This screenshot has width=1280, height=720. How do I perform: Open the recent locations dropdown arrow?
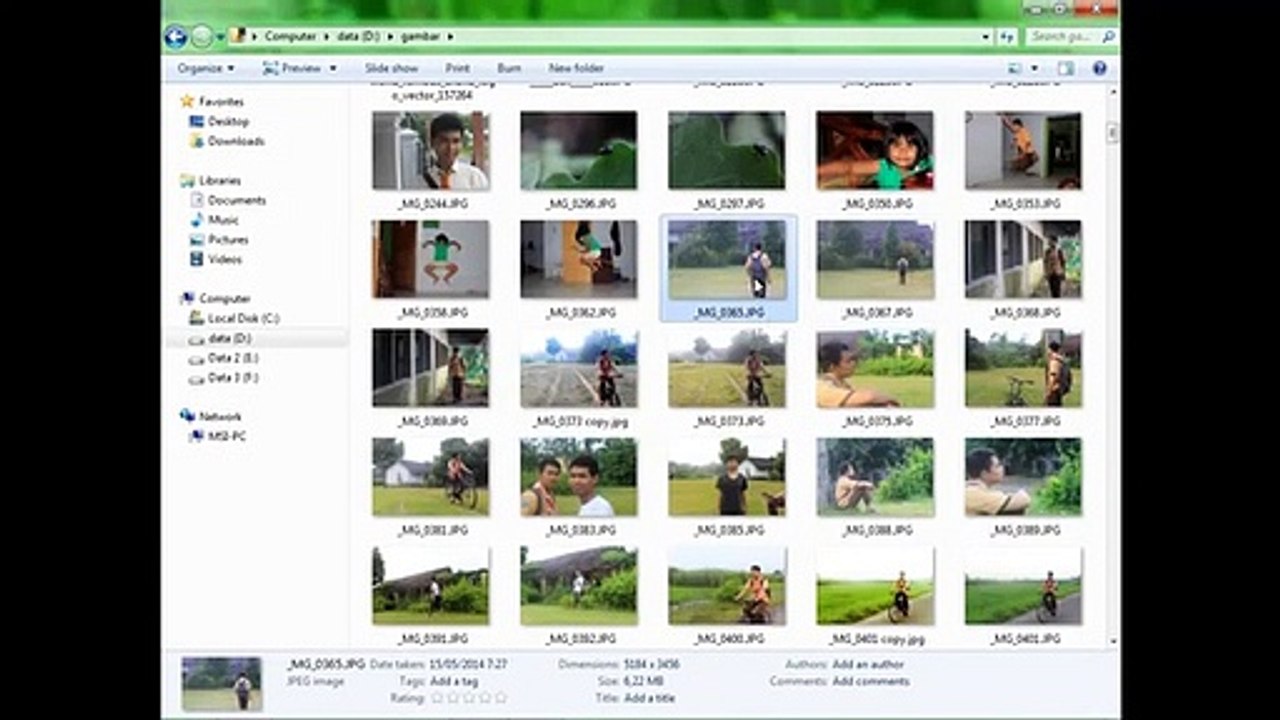[x=220, y=37]
